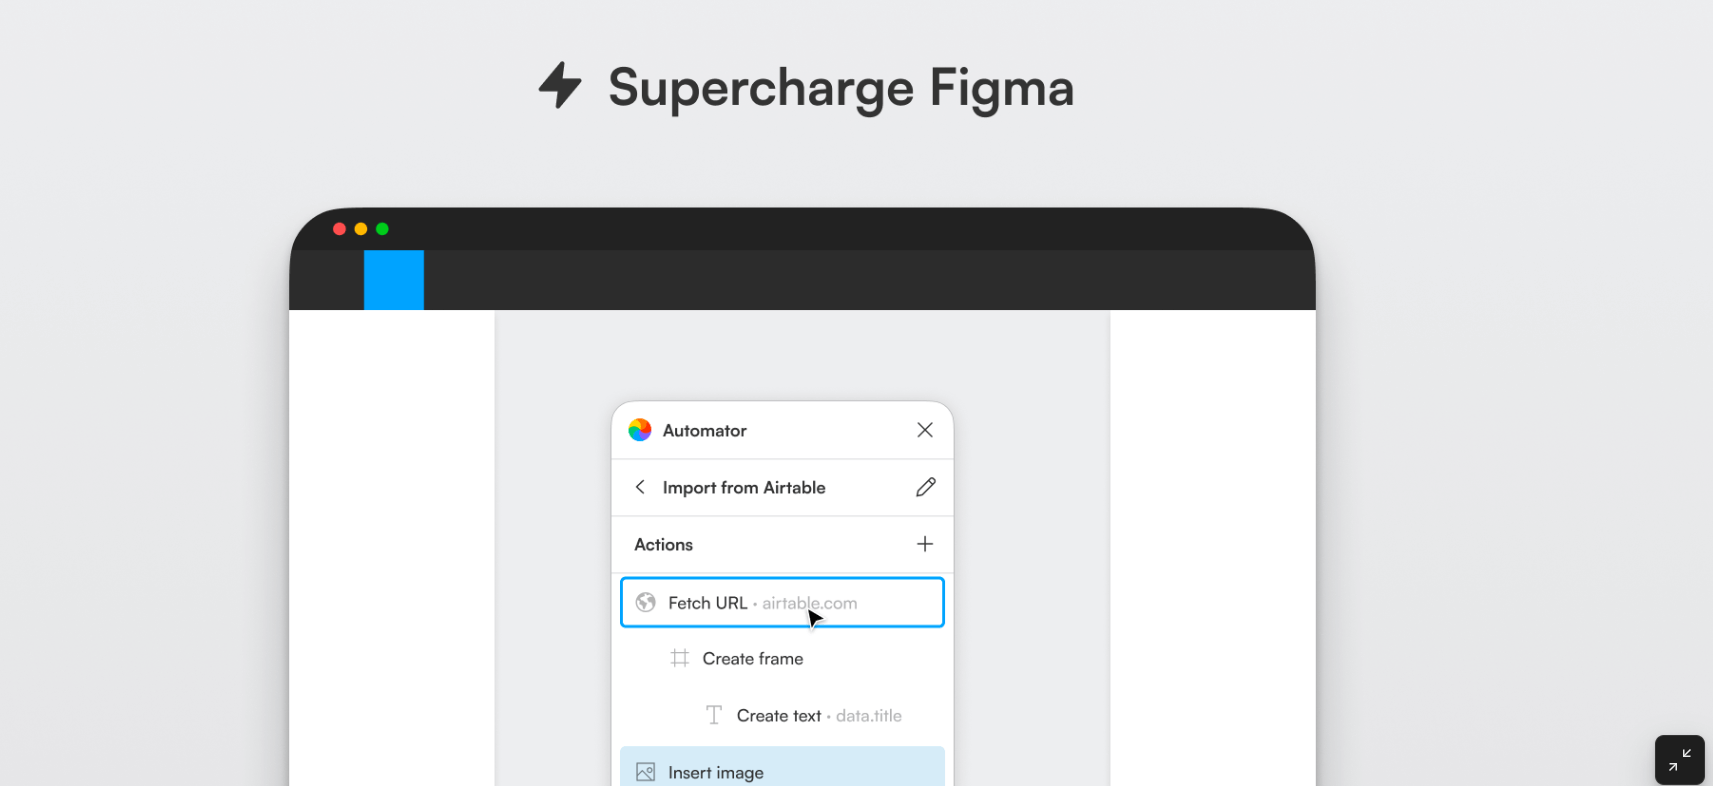This screenshot has height=786, width=1713.
Task: Select the Create text action label
Action: tap(779, 716)
